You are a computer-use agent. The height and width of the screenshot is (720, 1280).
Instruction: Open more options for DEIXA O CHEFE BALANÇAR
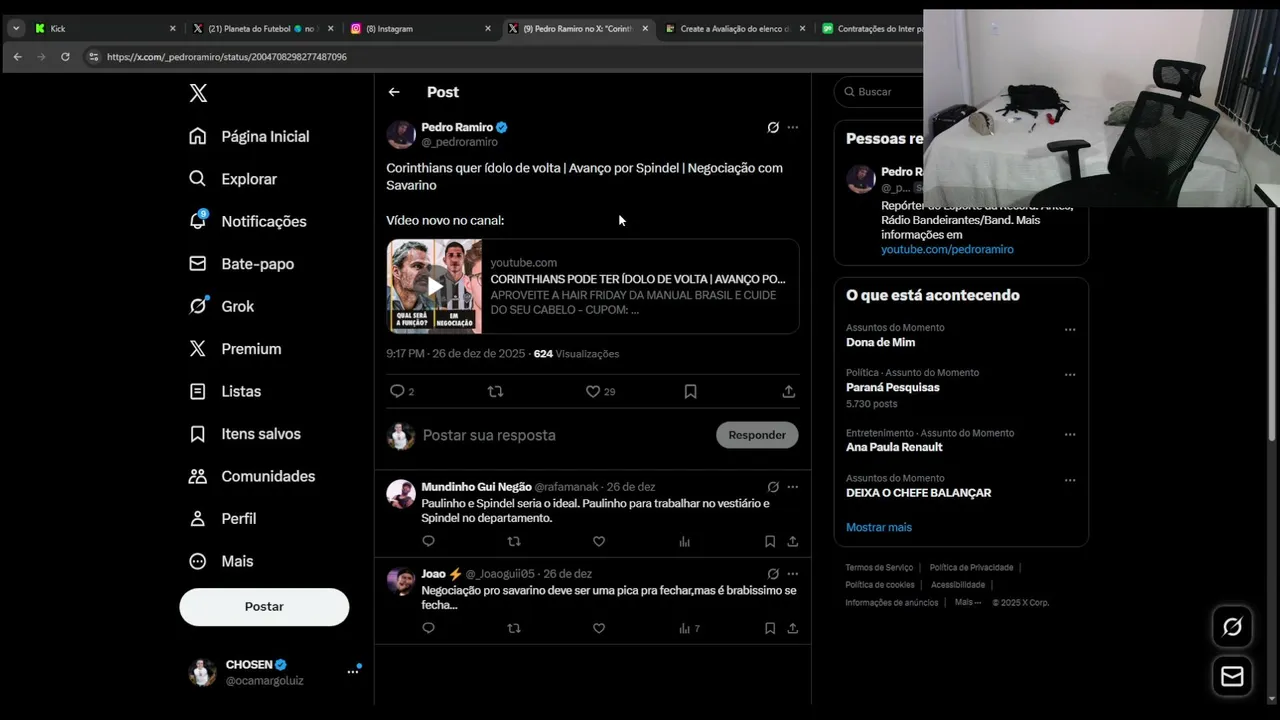click(x=1070, y=480)
